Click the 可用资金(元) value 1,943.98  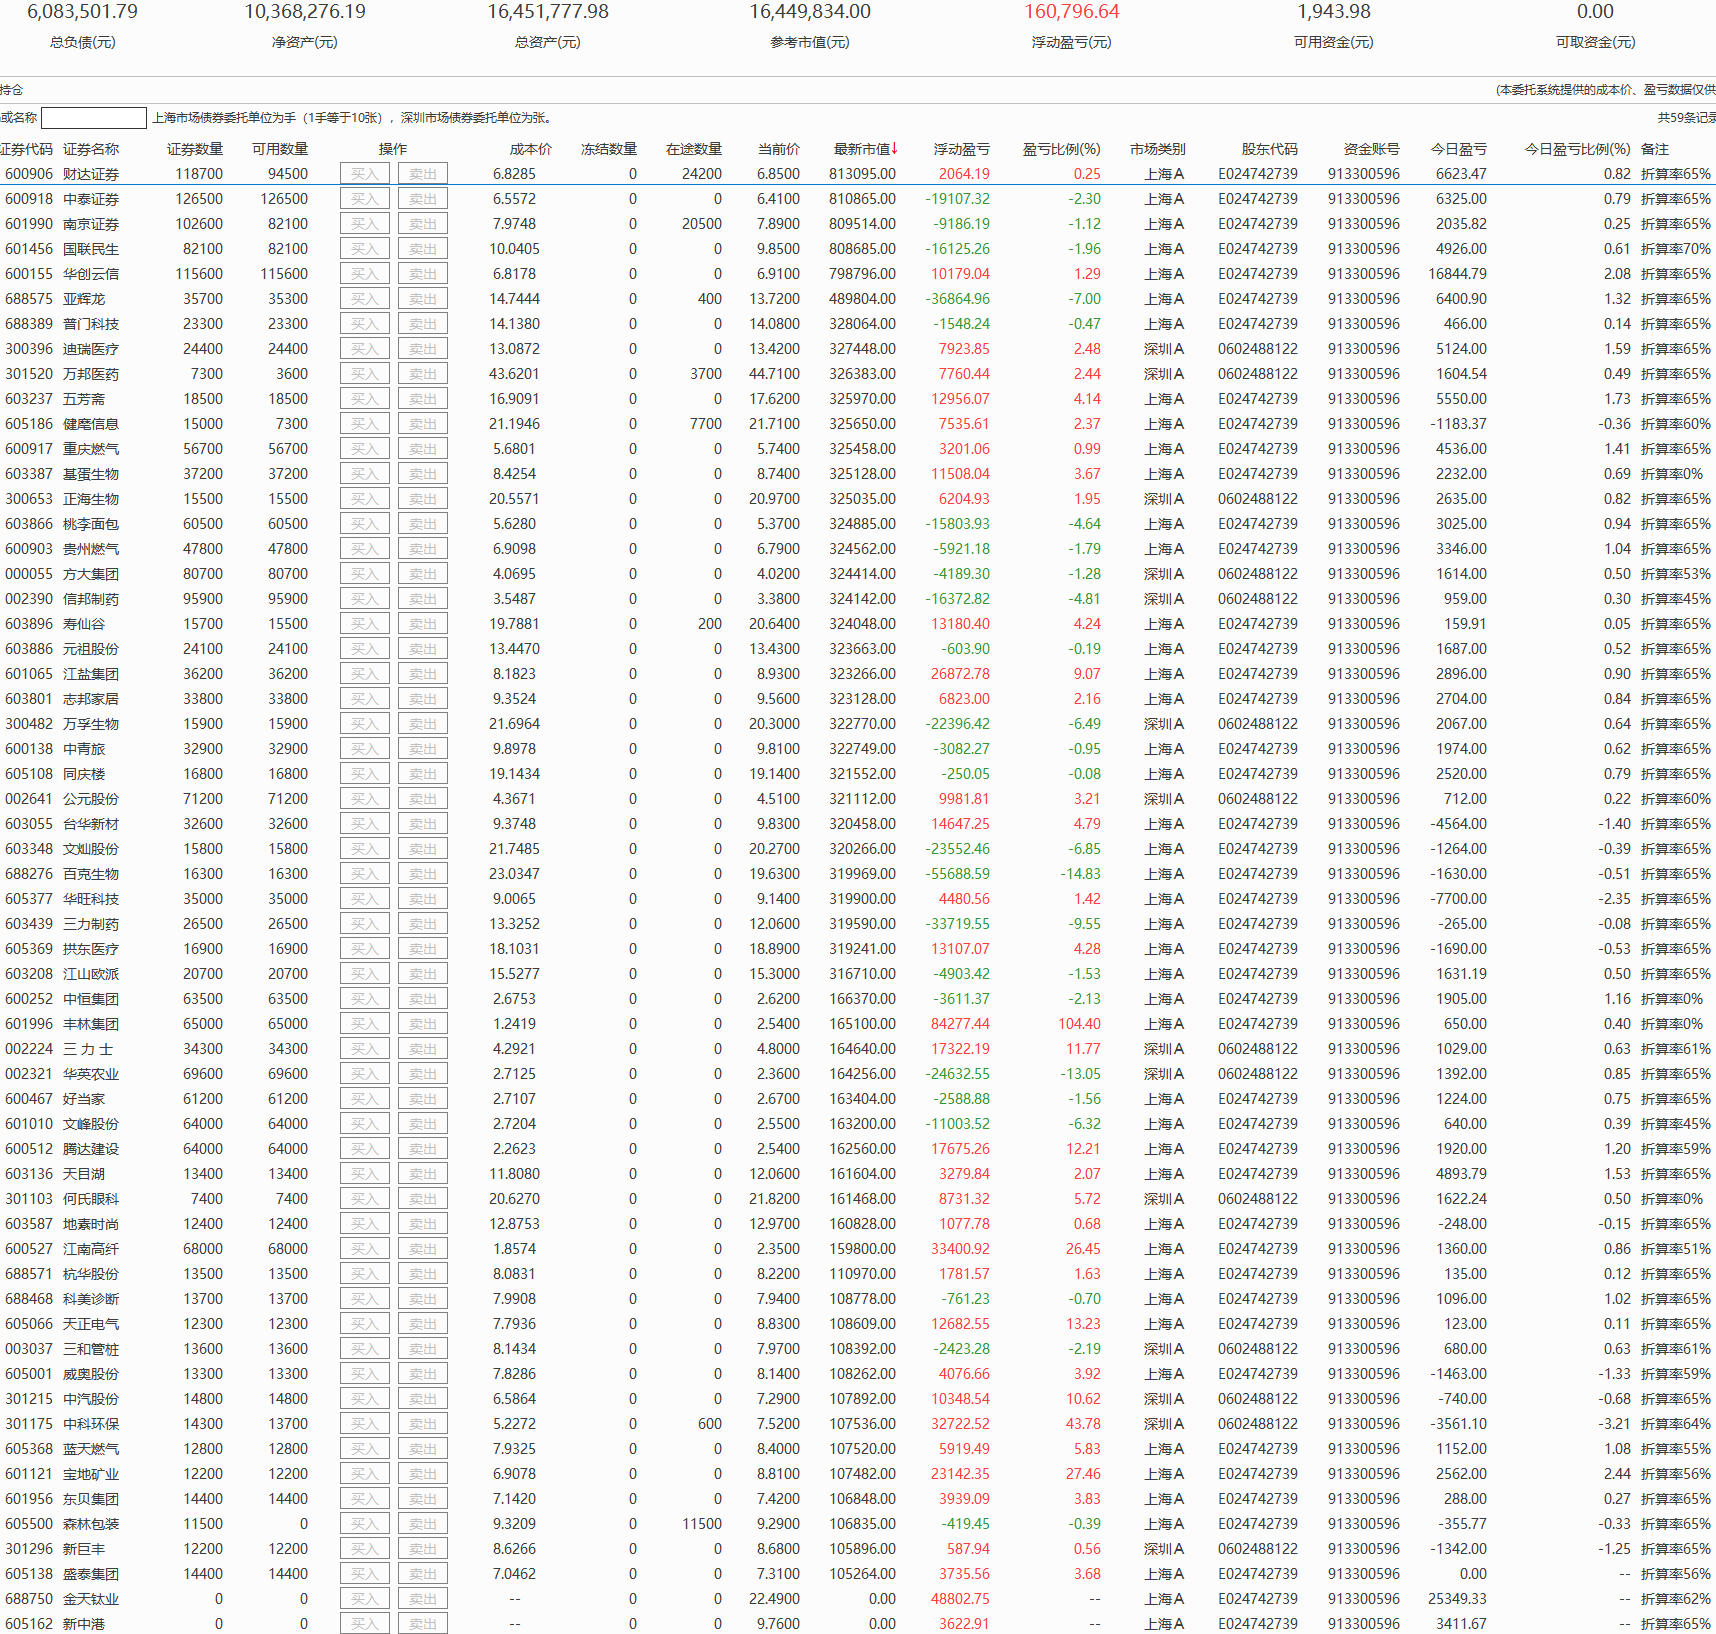pyautogui.click(x=1334, y=12)
